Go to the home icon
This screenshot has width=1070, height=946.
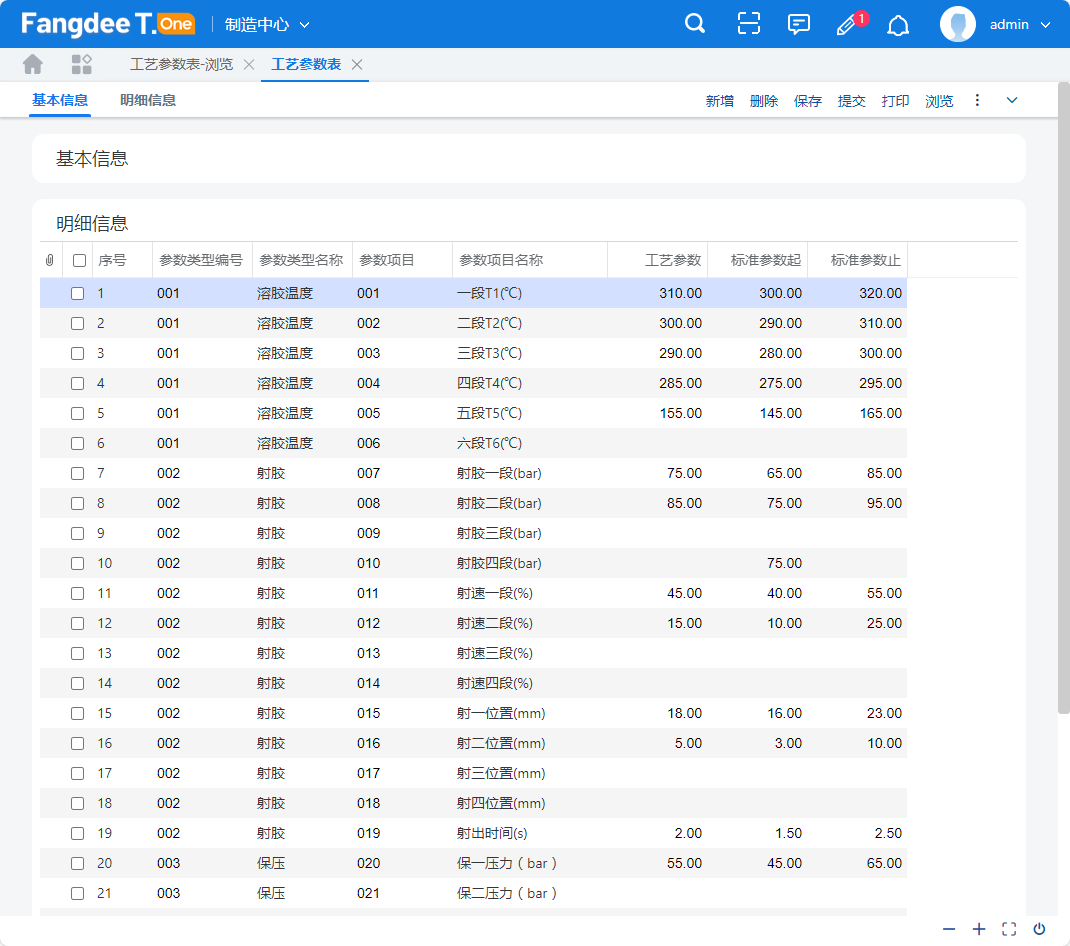[x=33, y=64]
